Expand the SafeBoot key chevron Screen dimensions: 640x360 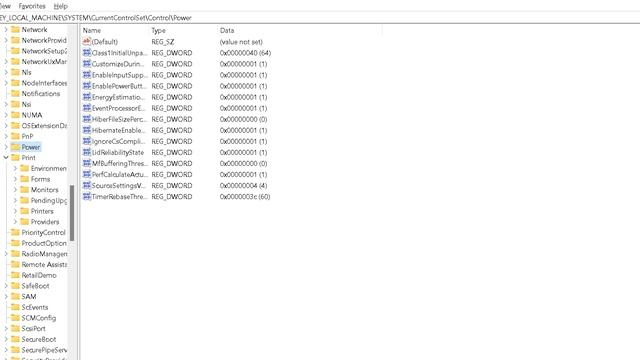click(6, 286)
